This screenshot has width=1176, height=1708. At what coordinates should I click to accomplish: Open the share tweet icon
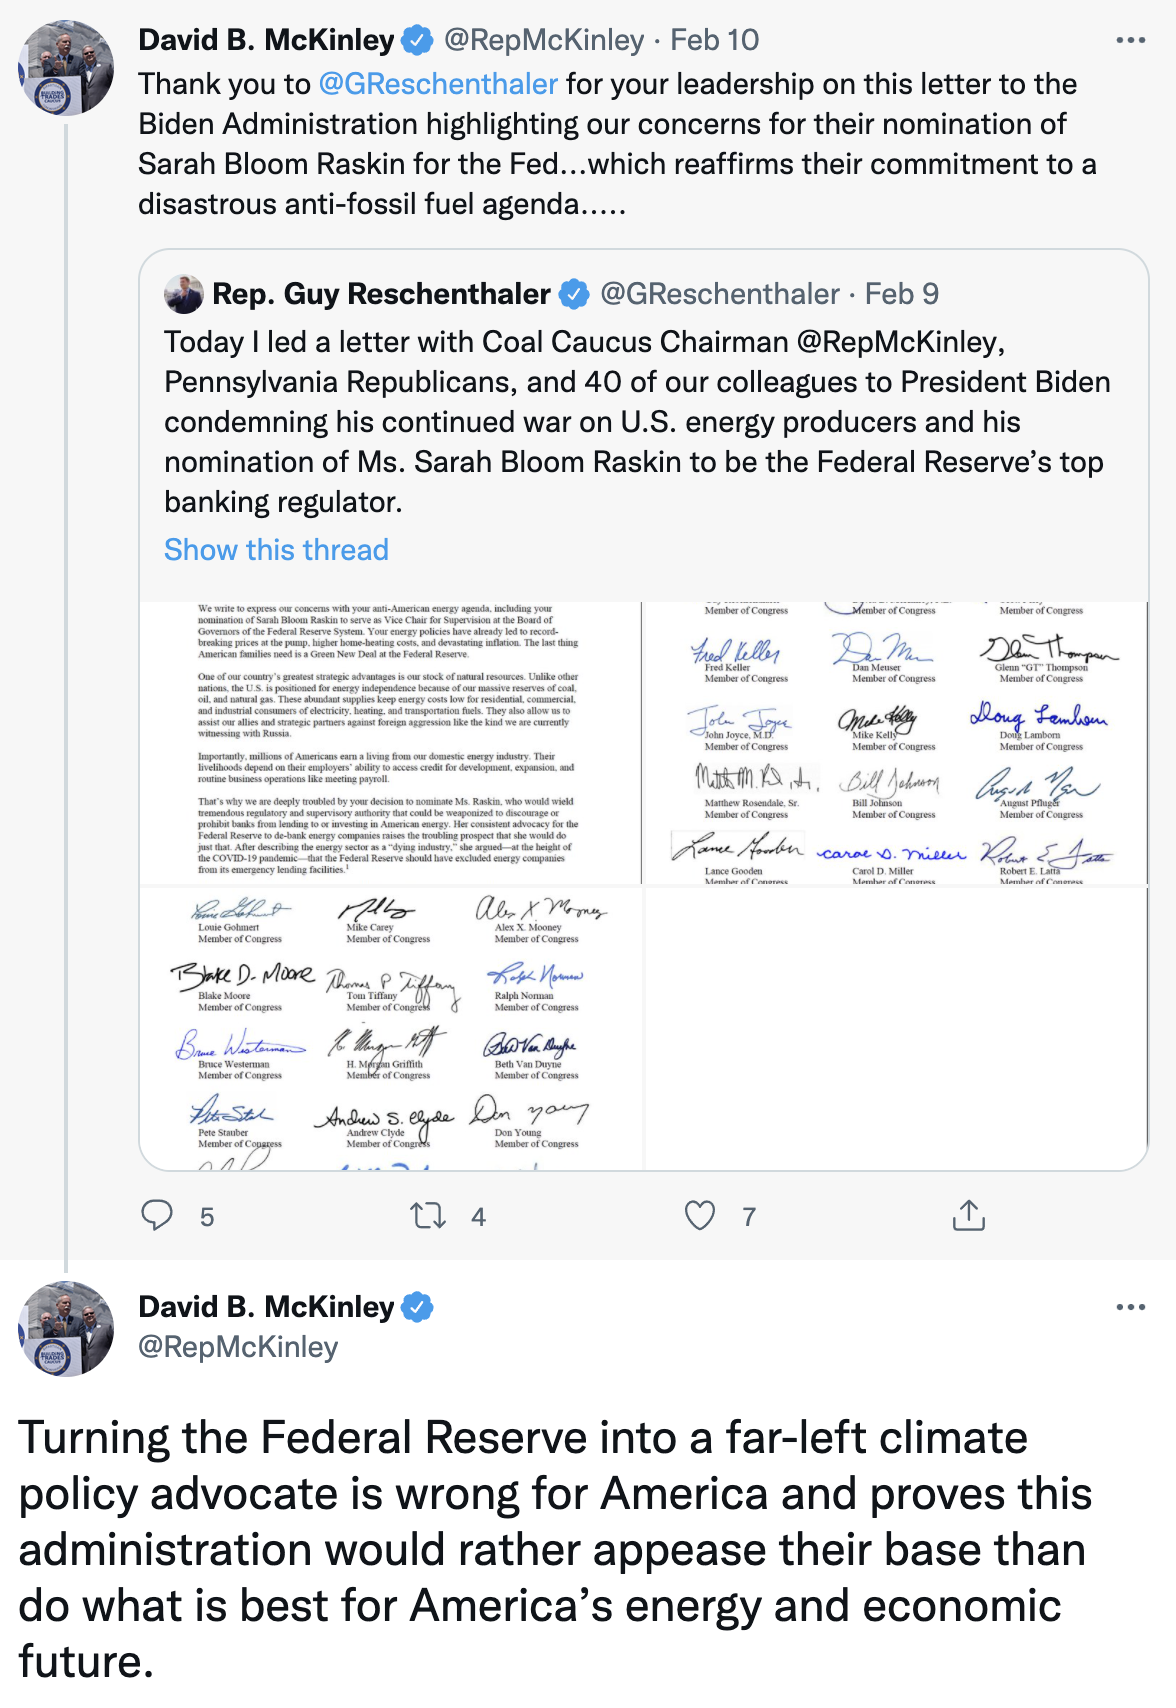pos(968,1215)
